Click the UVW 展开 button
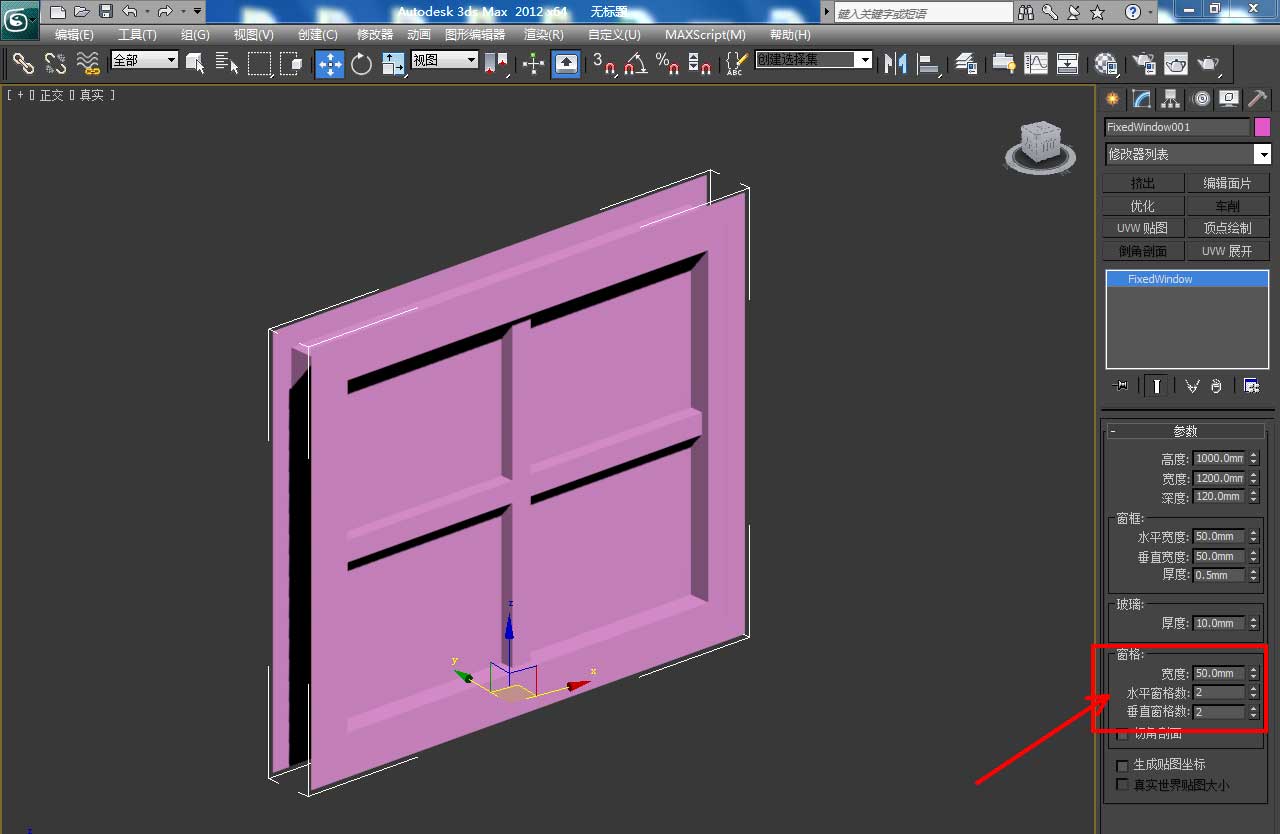The height and width of the screenshot is (834, 1280). click(1227, 251)
